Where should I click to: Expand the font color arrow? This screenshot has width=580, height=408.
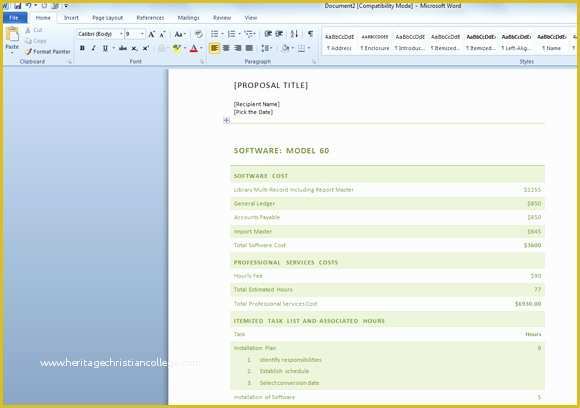click(201, 48)
